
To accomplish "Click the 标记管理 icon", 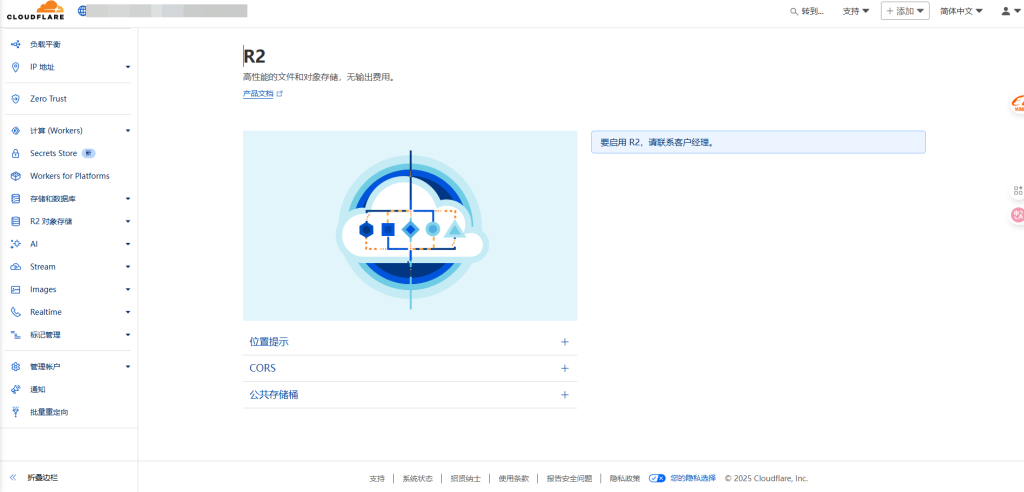I will pos(16,335).
